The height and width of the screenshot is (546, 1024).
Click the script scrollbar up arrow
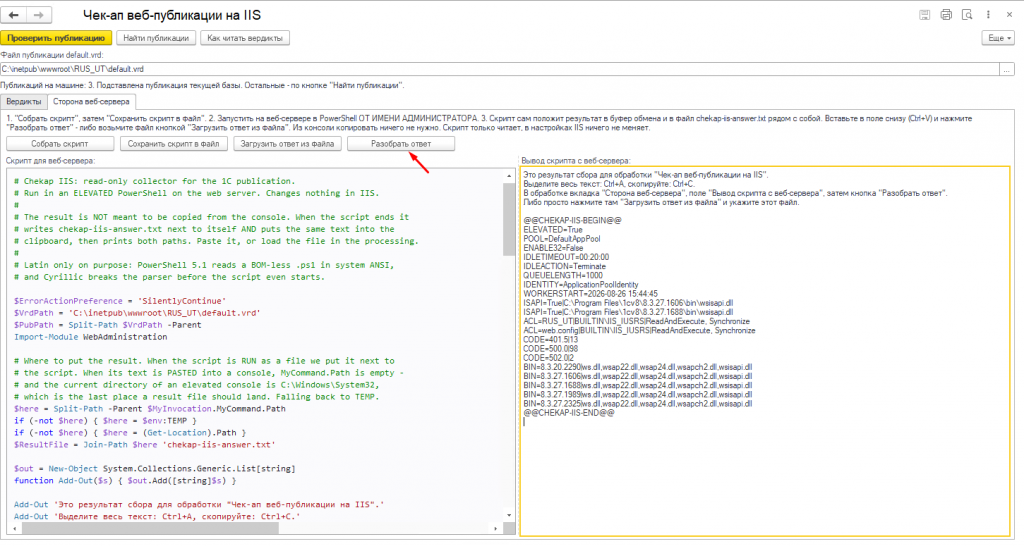[x=509, y=176]
